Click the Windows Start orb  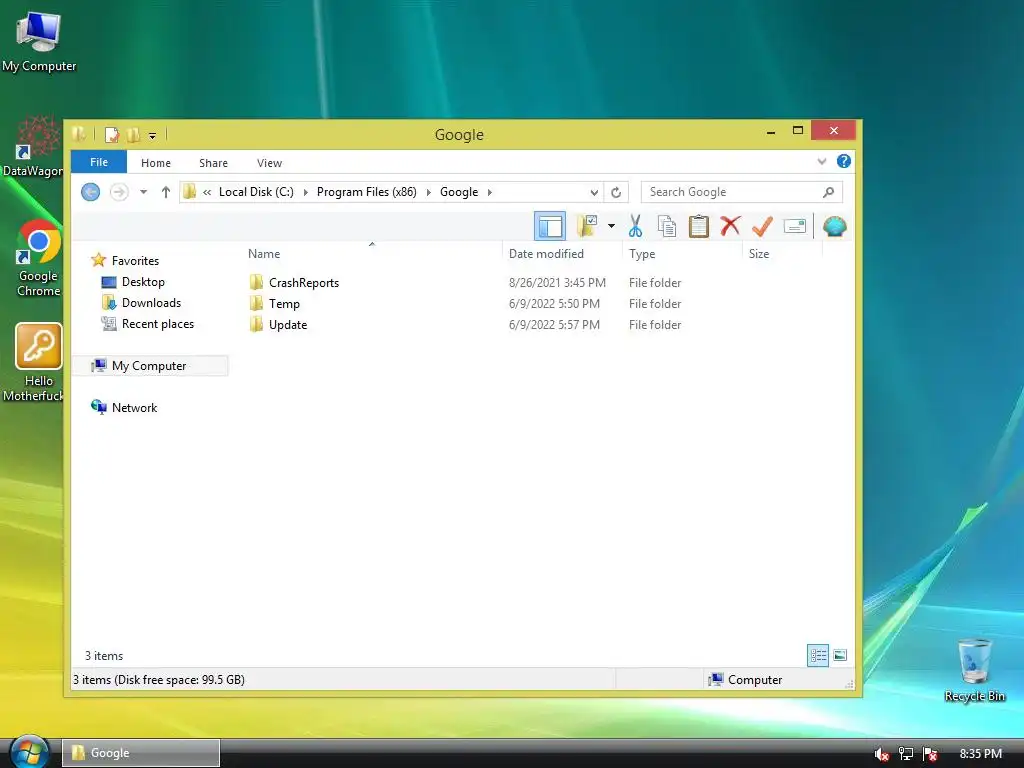(x=29, y=752)
